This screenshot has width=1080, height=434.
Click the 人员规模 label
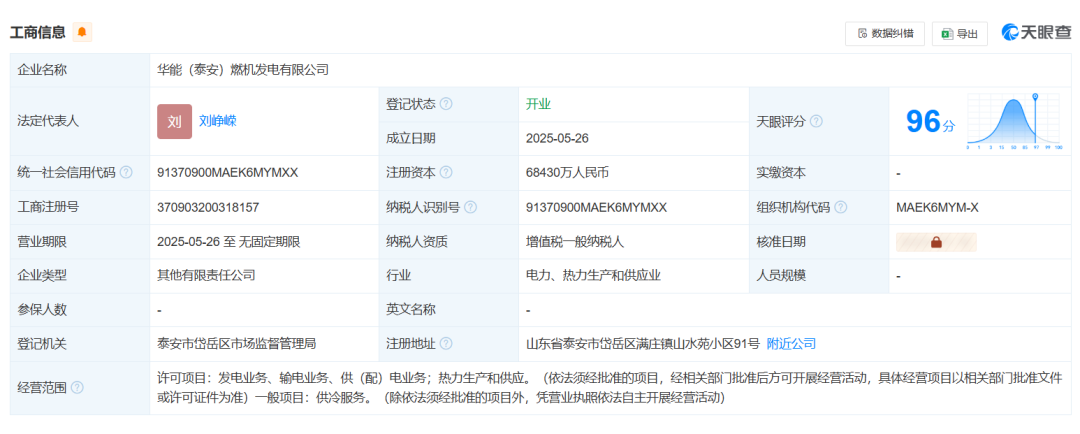tap(781, 276)
